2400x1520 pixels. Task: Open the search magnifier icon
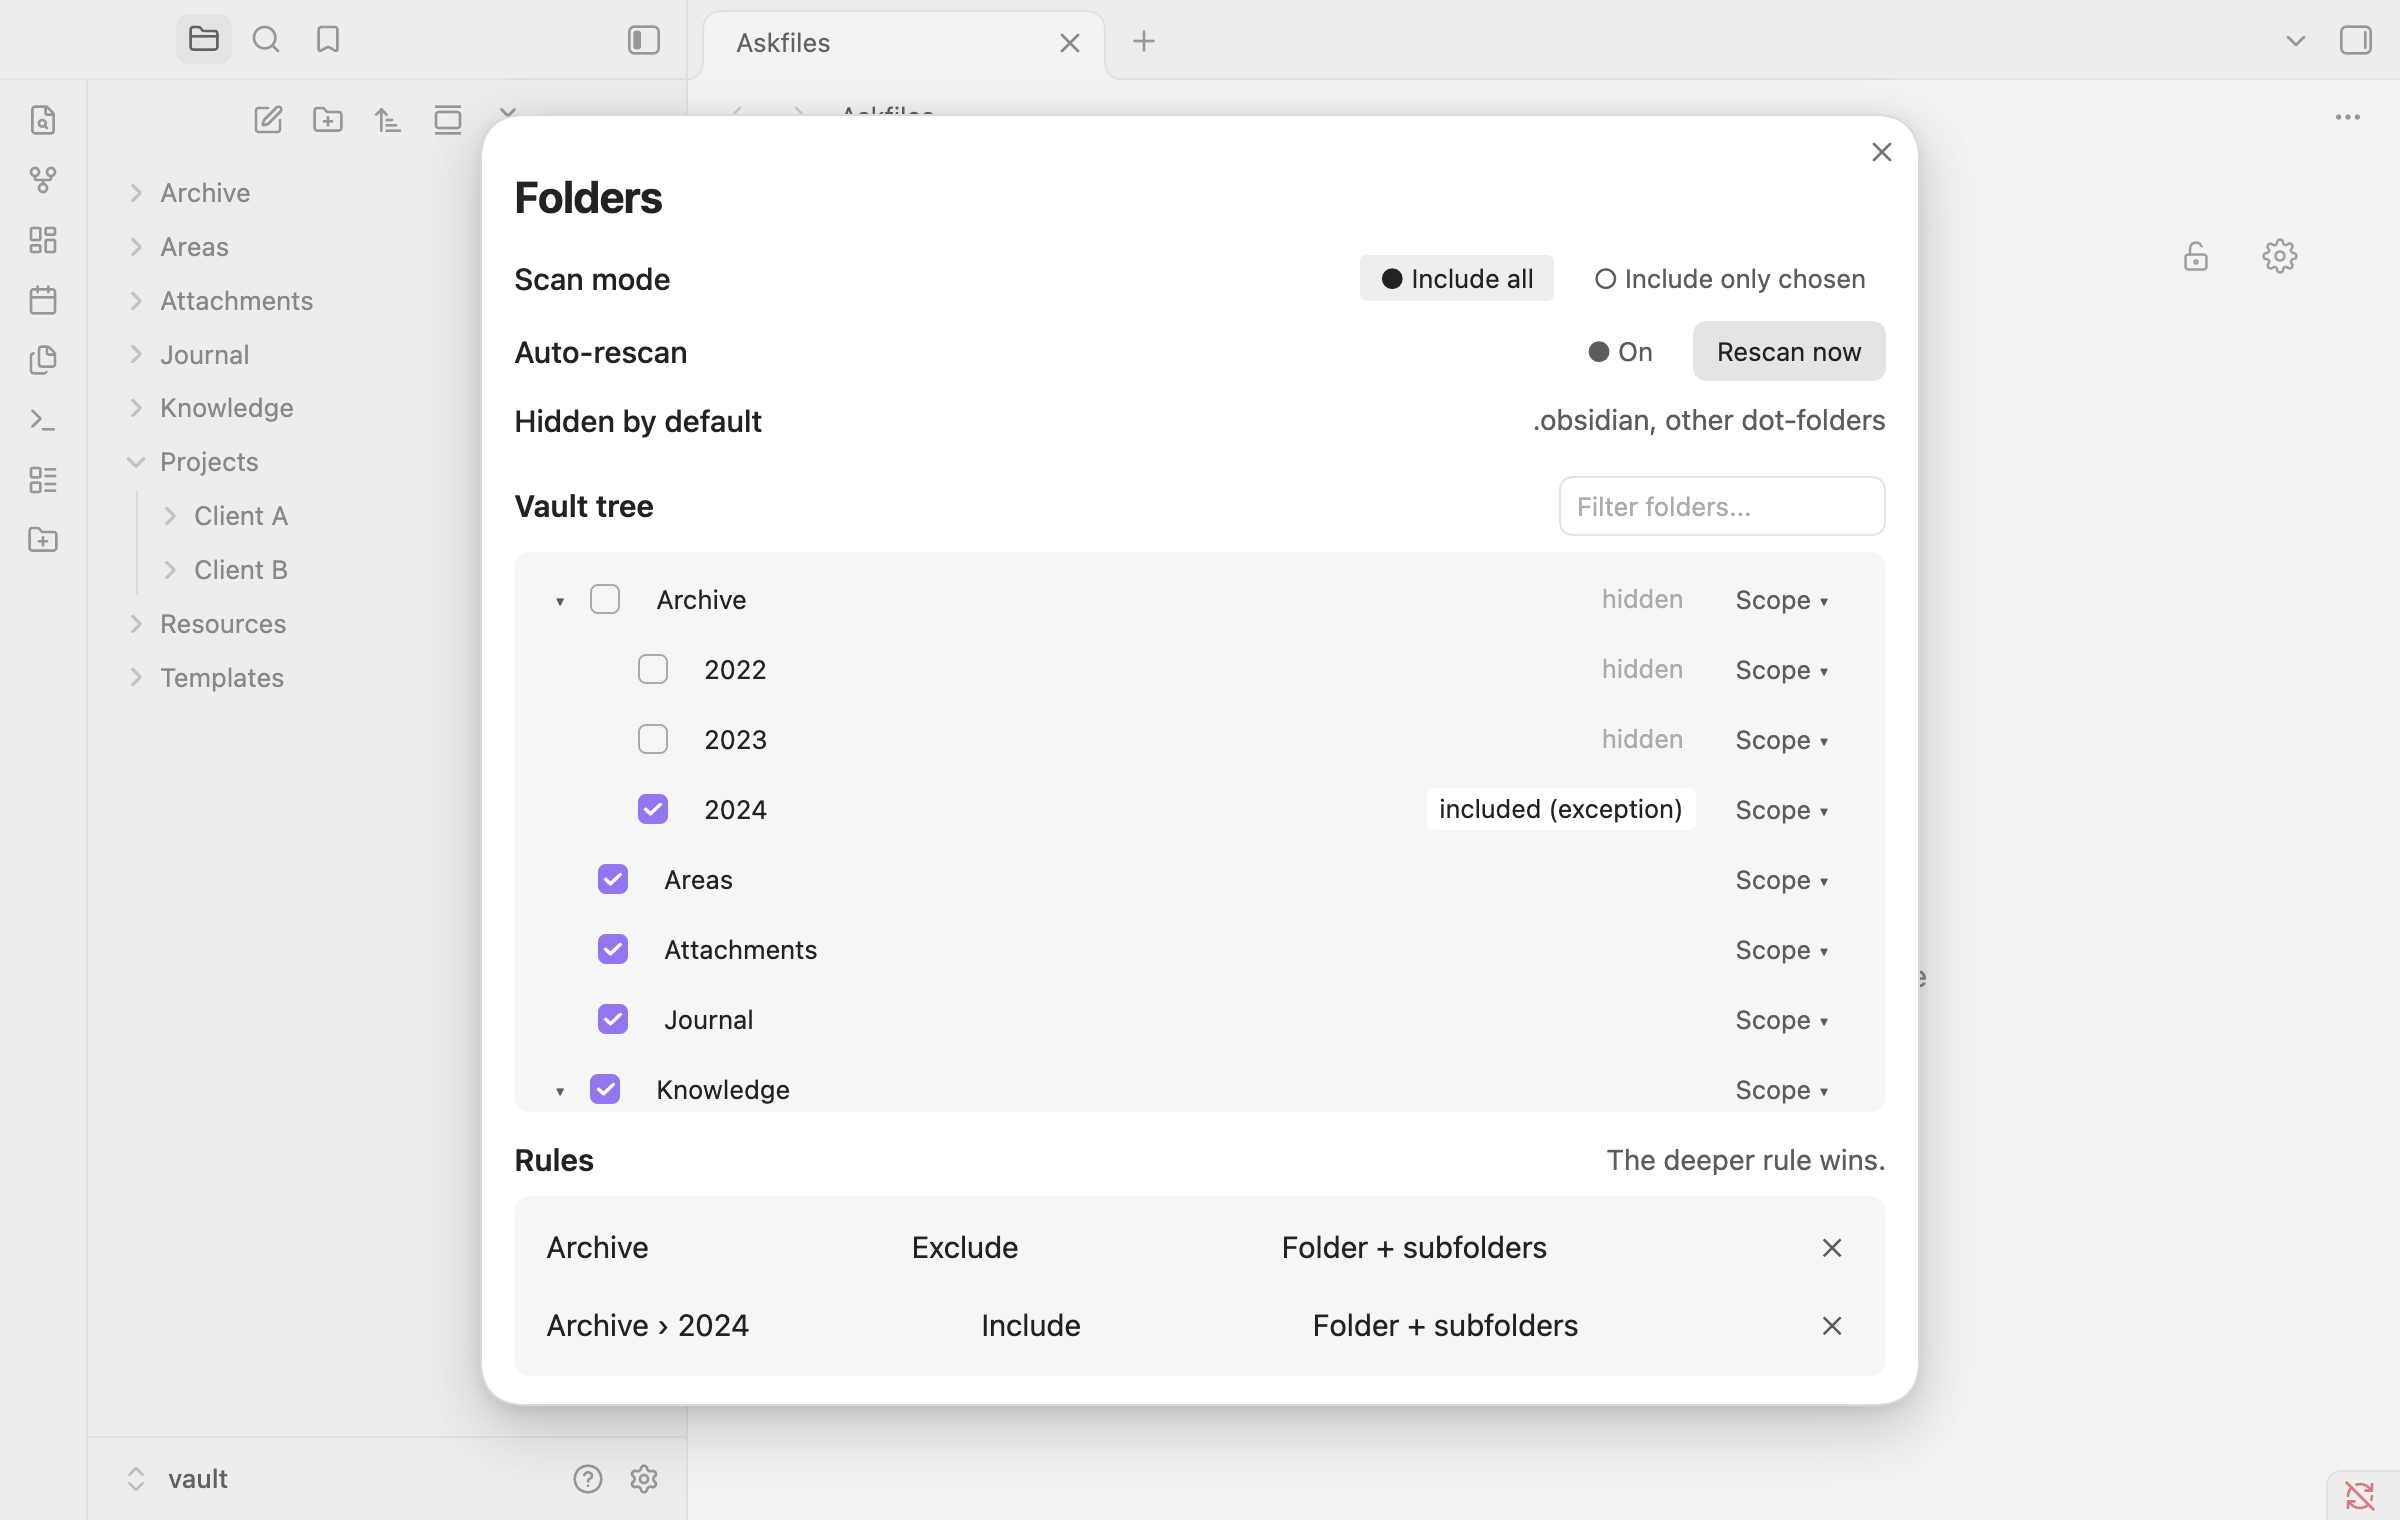pyautogui.click(x=266, y=40)
